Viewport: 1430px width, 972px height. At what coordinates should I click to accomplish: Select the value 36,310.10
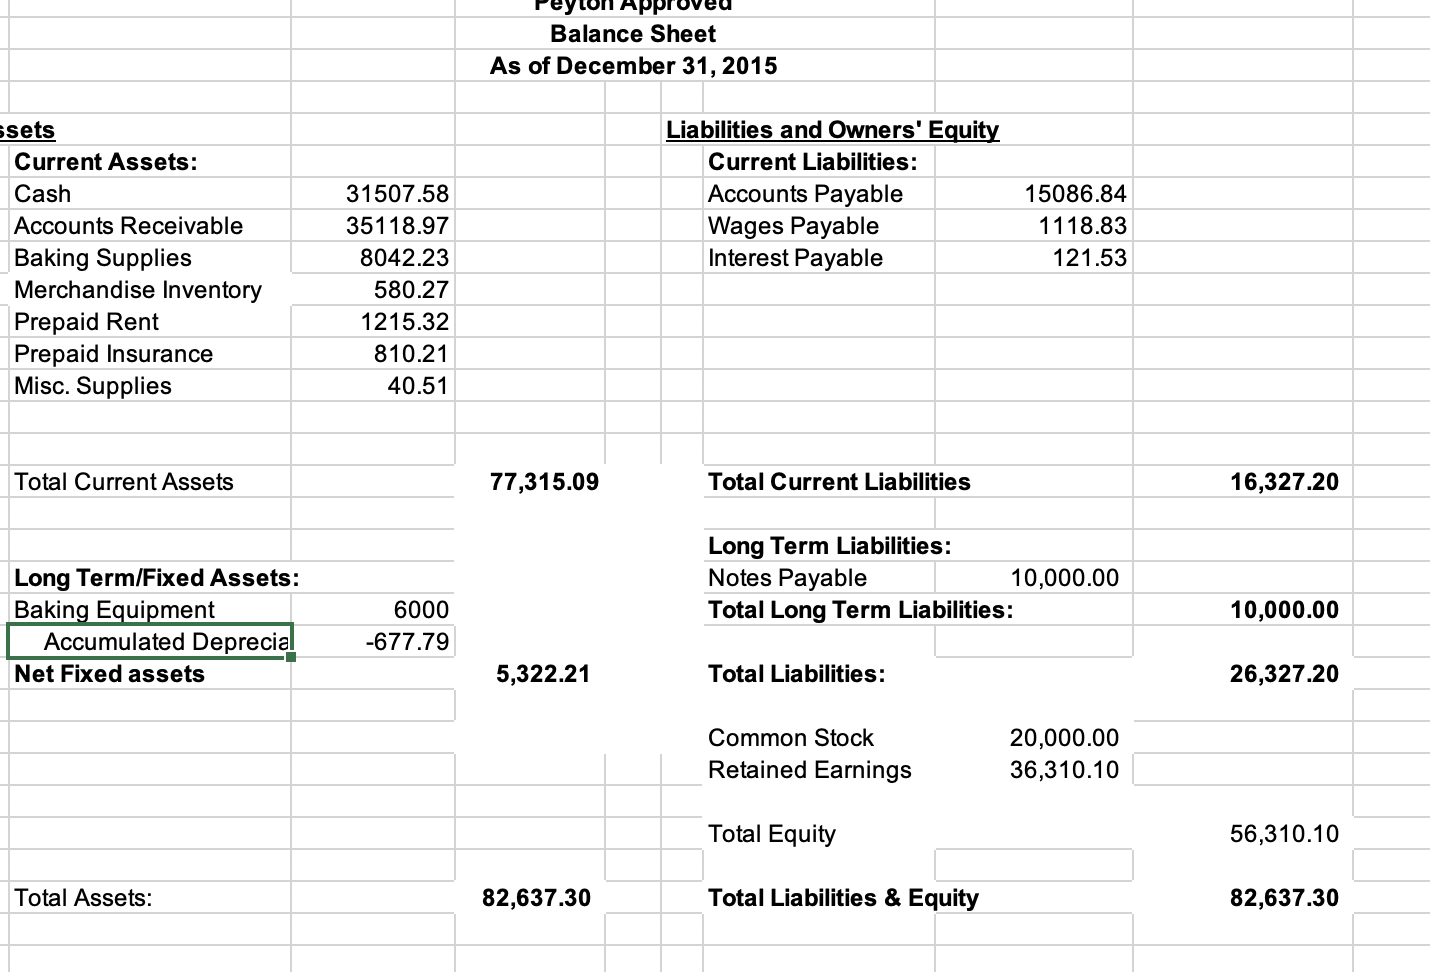(x=1065, y=770)
